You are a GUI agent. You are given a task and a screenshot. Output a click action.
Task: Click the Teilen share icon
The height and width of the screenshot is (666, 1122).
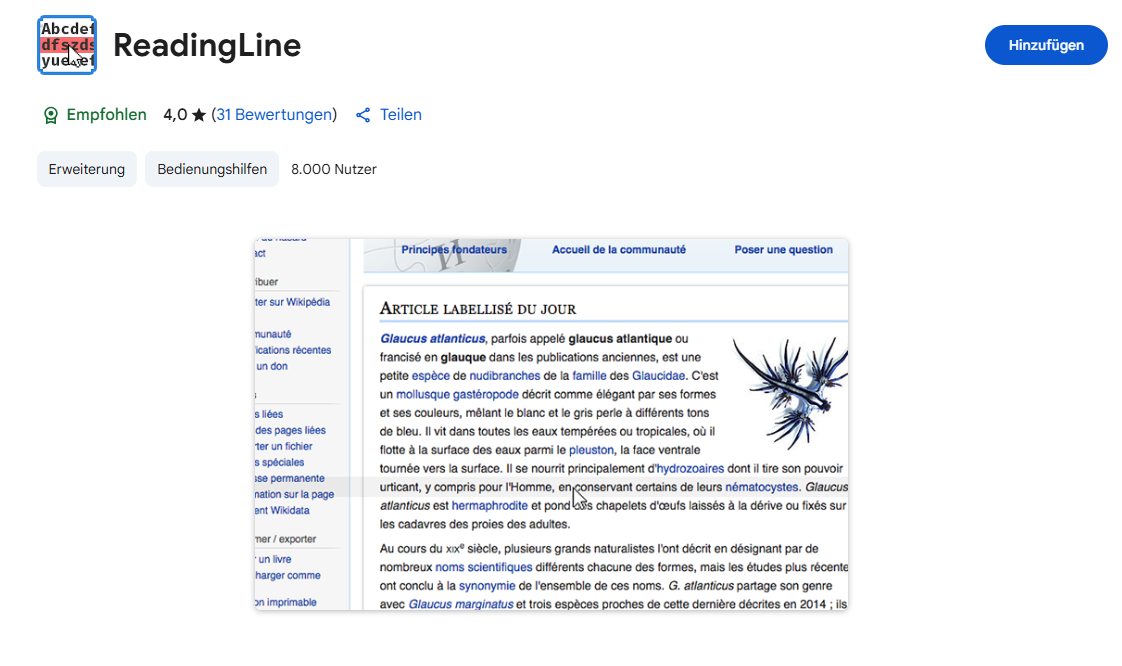pos(363,114)
